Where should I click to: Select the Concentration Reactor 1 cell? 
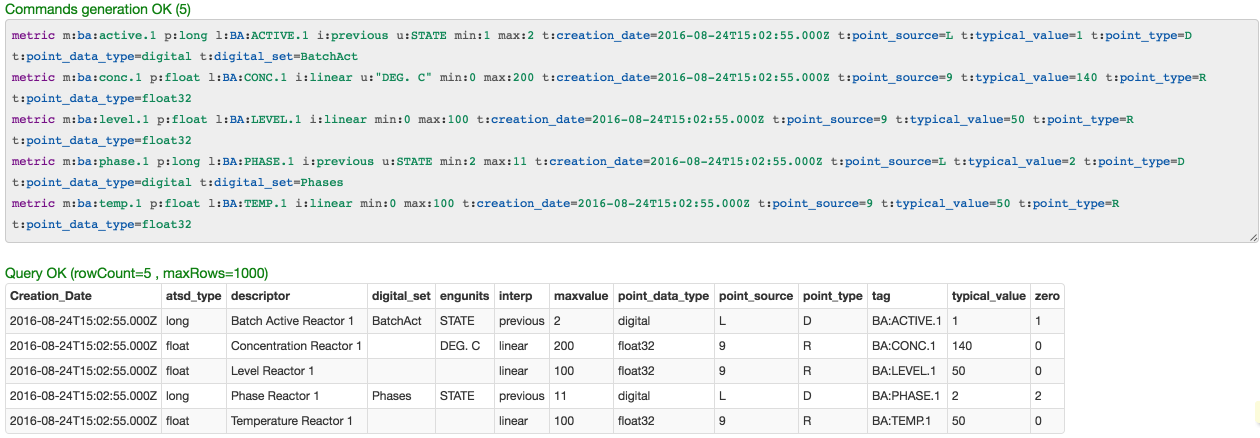point(296,346)
